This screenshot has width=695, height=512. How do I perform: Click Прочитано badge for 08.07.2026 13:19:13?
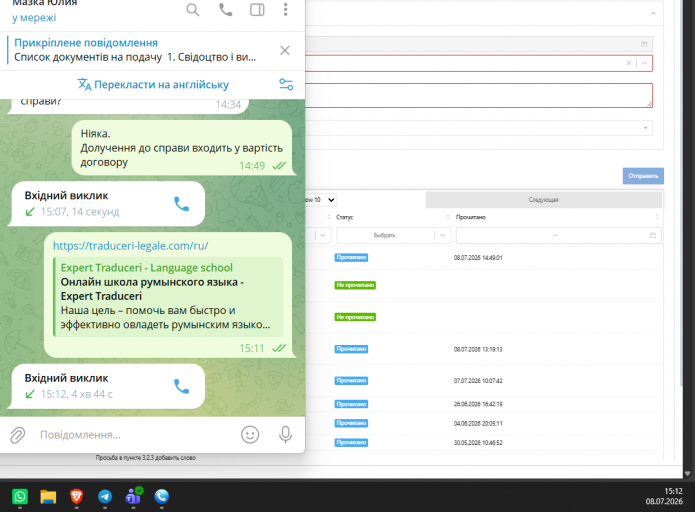(351, 349)
